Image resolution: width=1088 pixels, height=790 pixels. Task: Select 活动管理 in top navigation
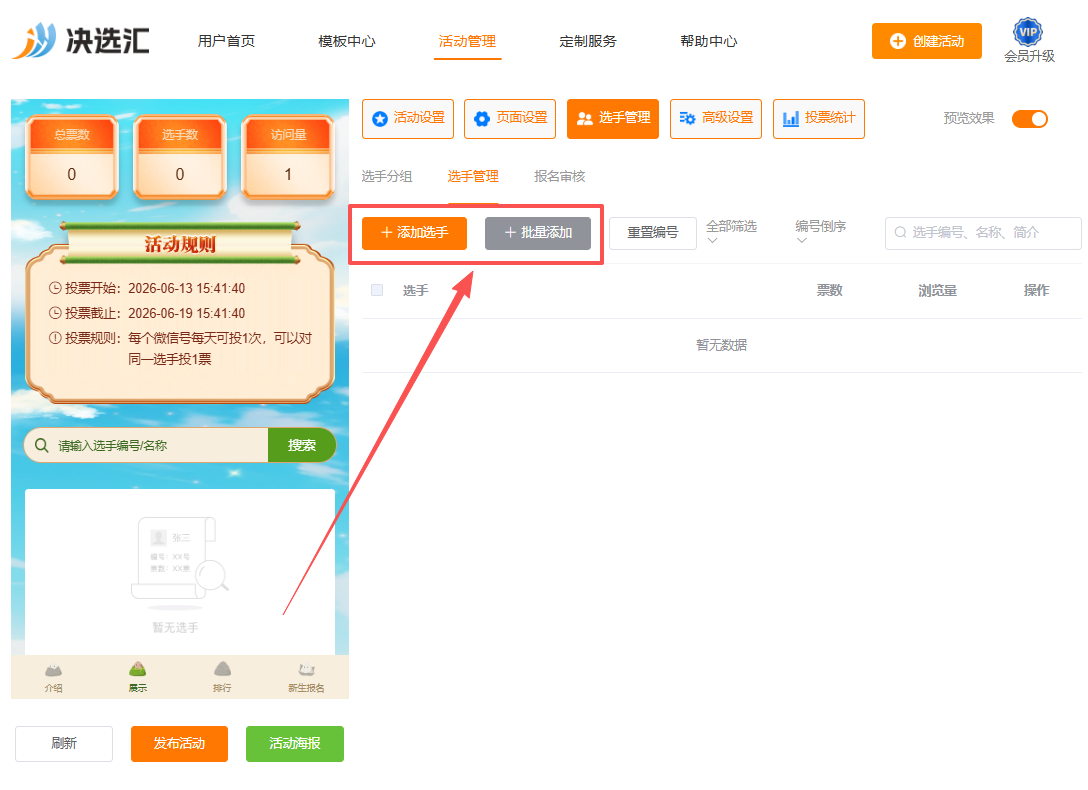[x=467, y=41]
